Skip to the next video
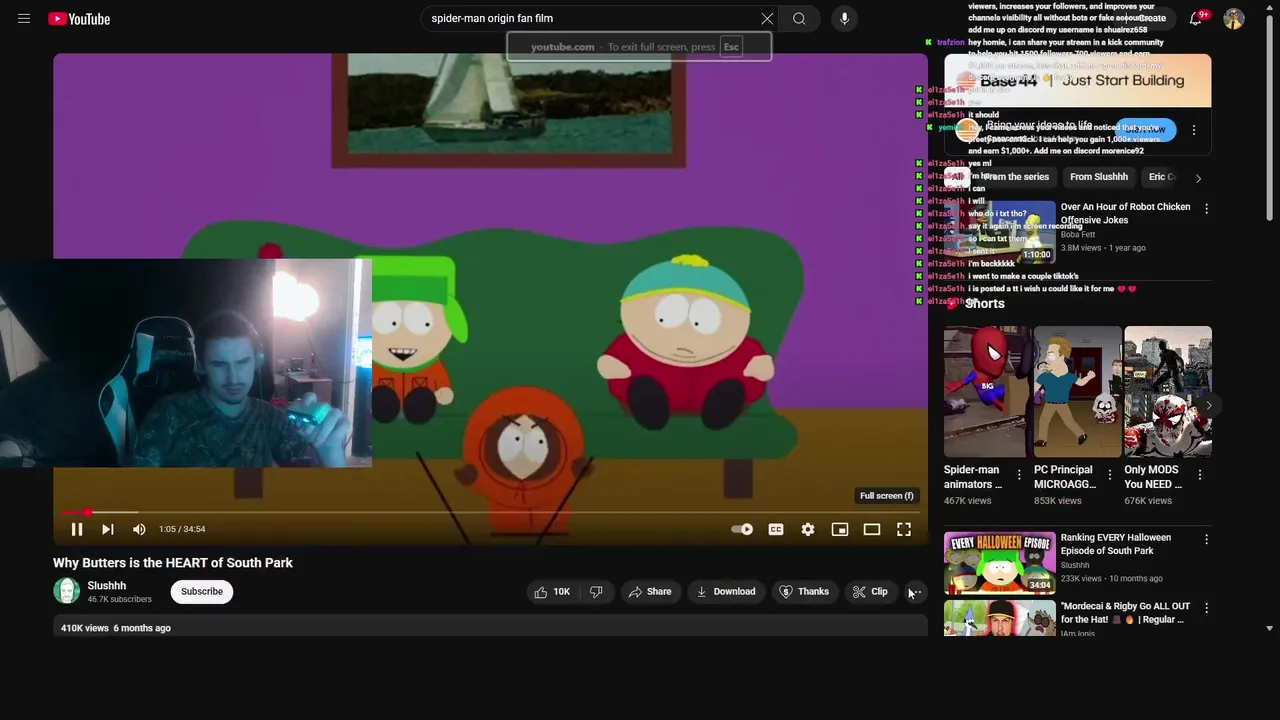 [x=108, y=529]
